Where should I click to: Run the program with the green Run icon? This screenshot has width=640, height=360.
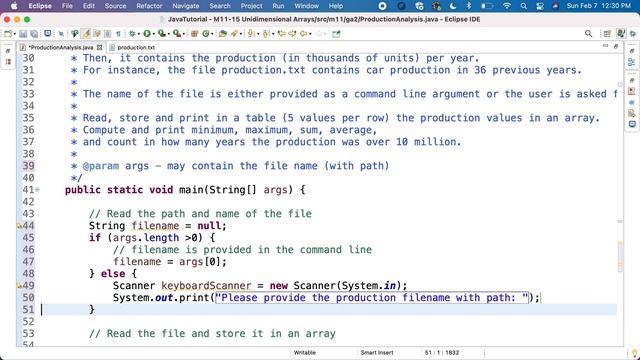[x=147, y=34]
